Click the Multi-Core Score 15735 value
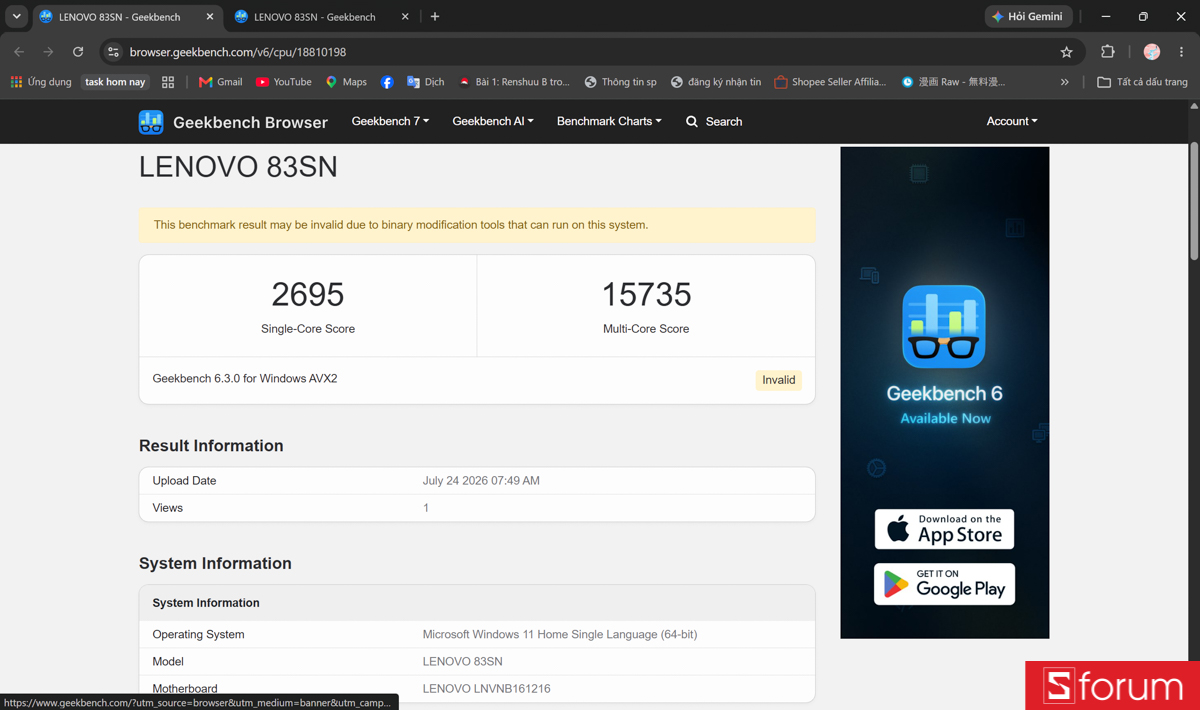1200x710 pixels. [646, 294]
